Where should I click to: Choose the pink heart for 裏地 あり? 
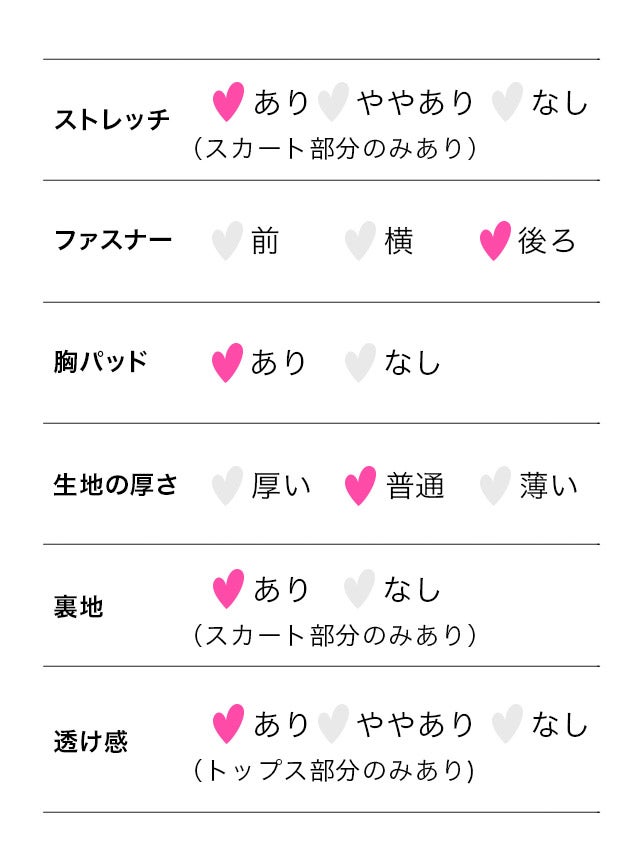(x=228, y=588)
